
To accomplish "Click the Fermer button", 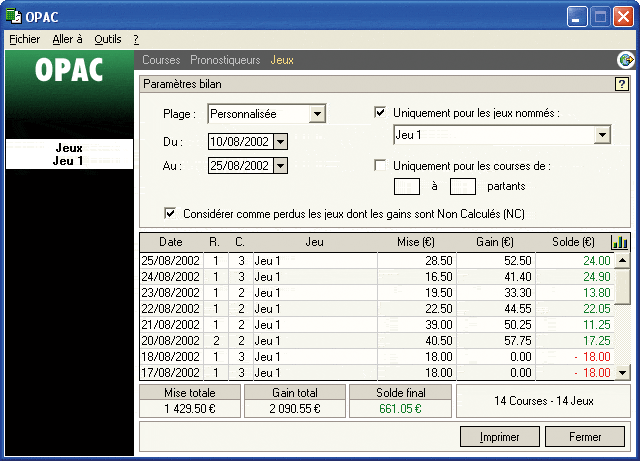I will 585,437.
